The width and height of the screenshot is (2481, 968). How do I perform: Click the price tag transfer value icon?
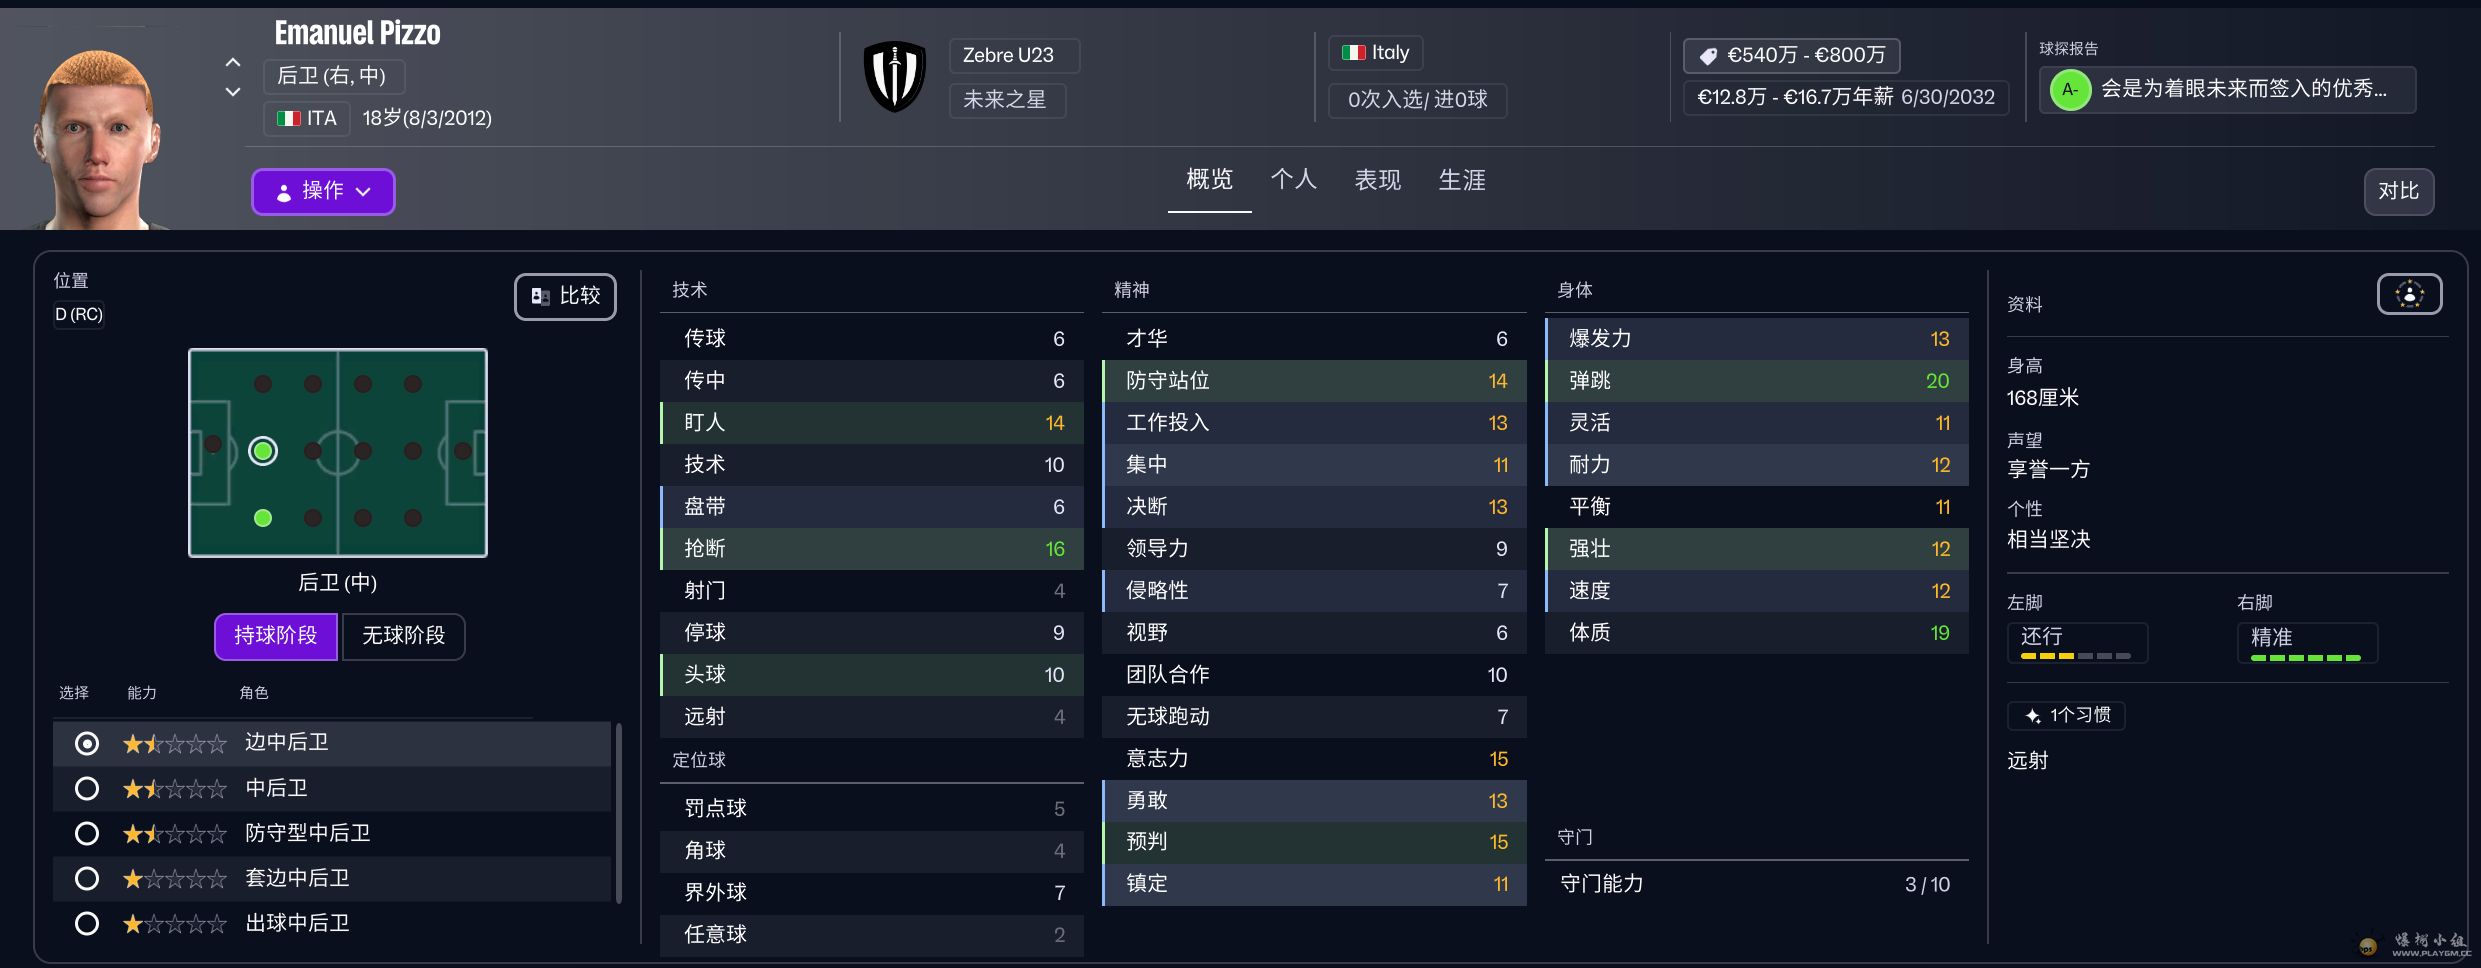coord(1709,56)
